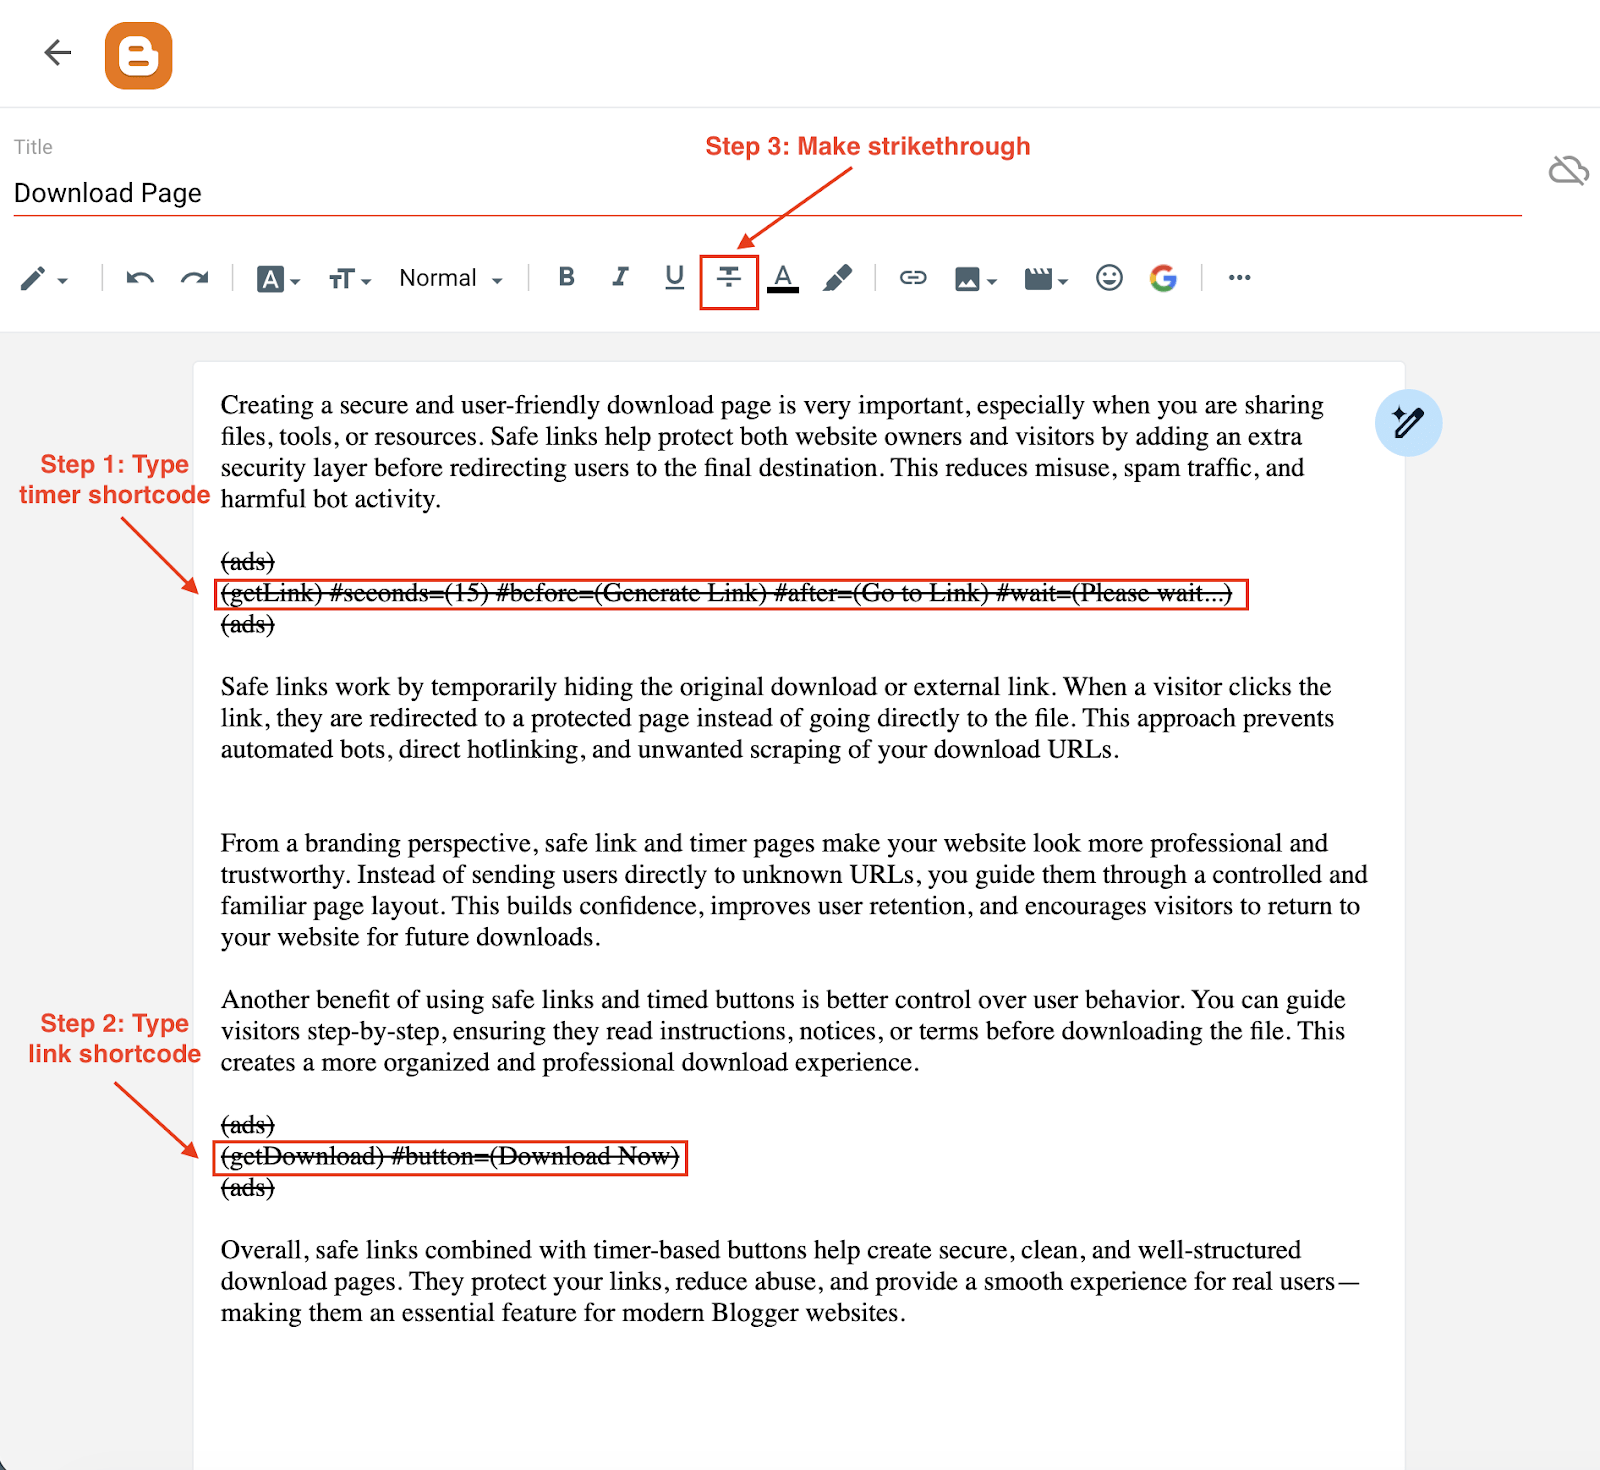
Task: Open the Google search tool icon
Action: coord(1163,278)
